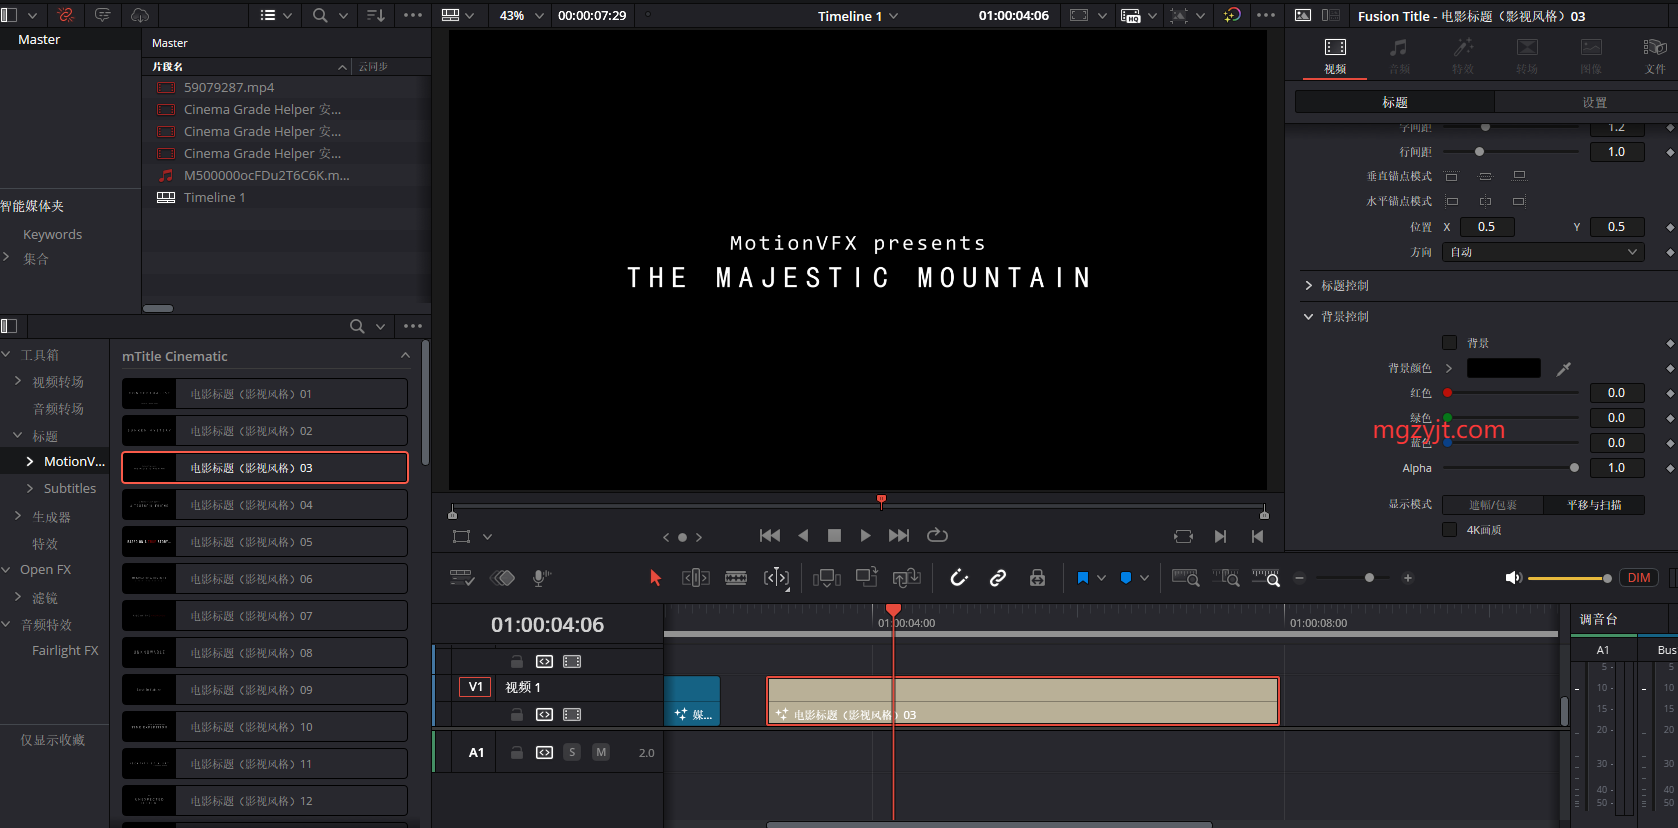Collapse mTitle Cinematic group chevron

(x=405, y=356)
